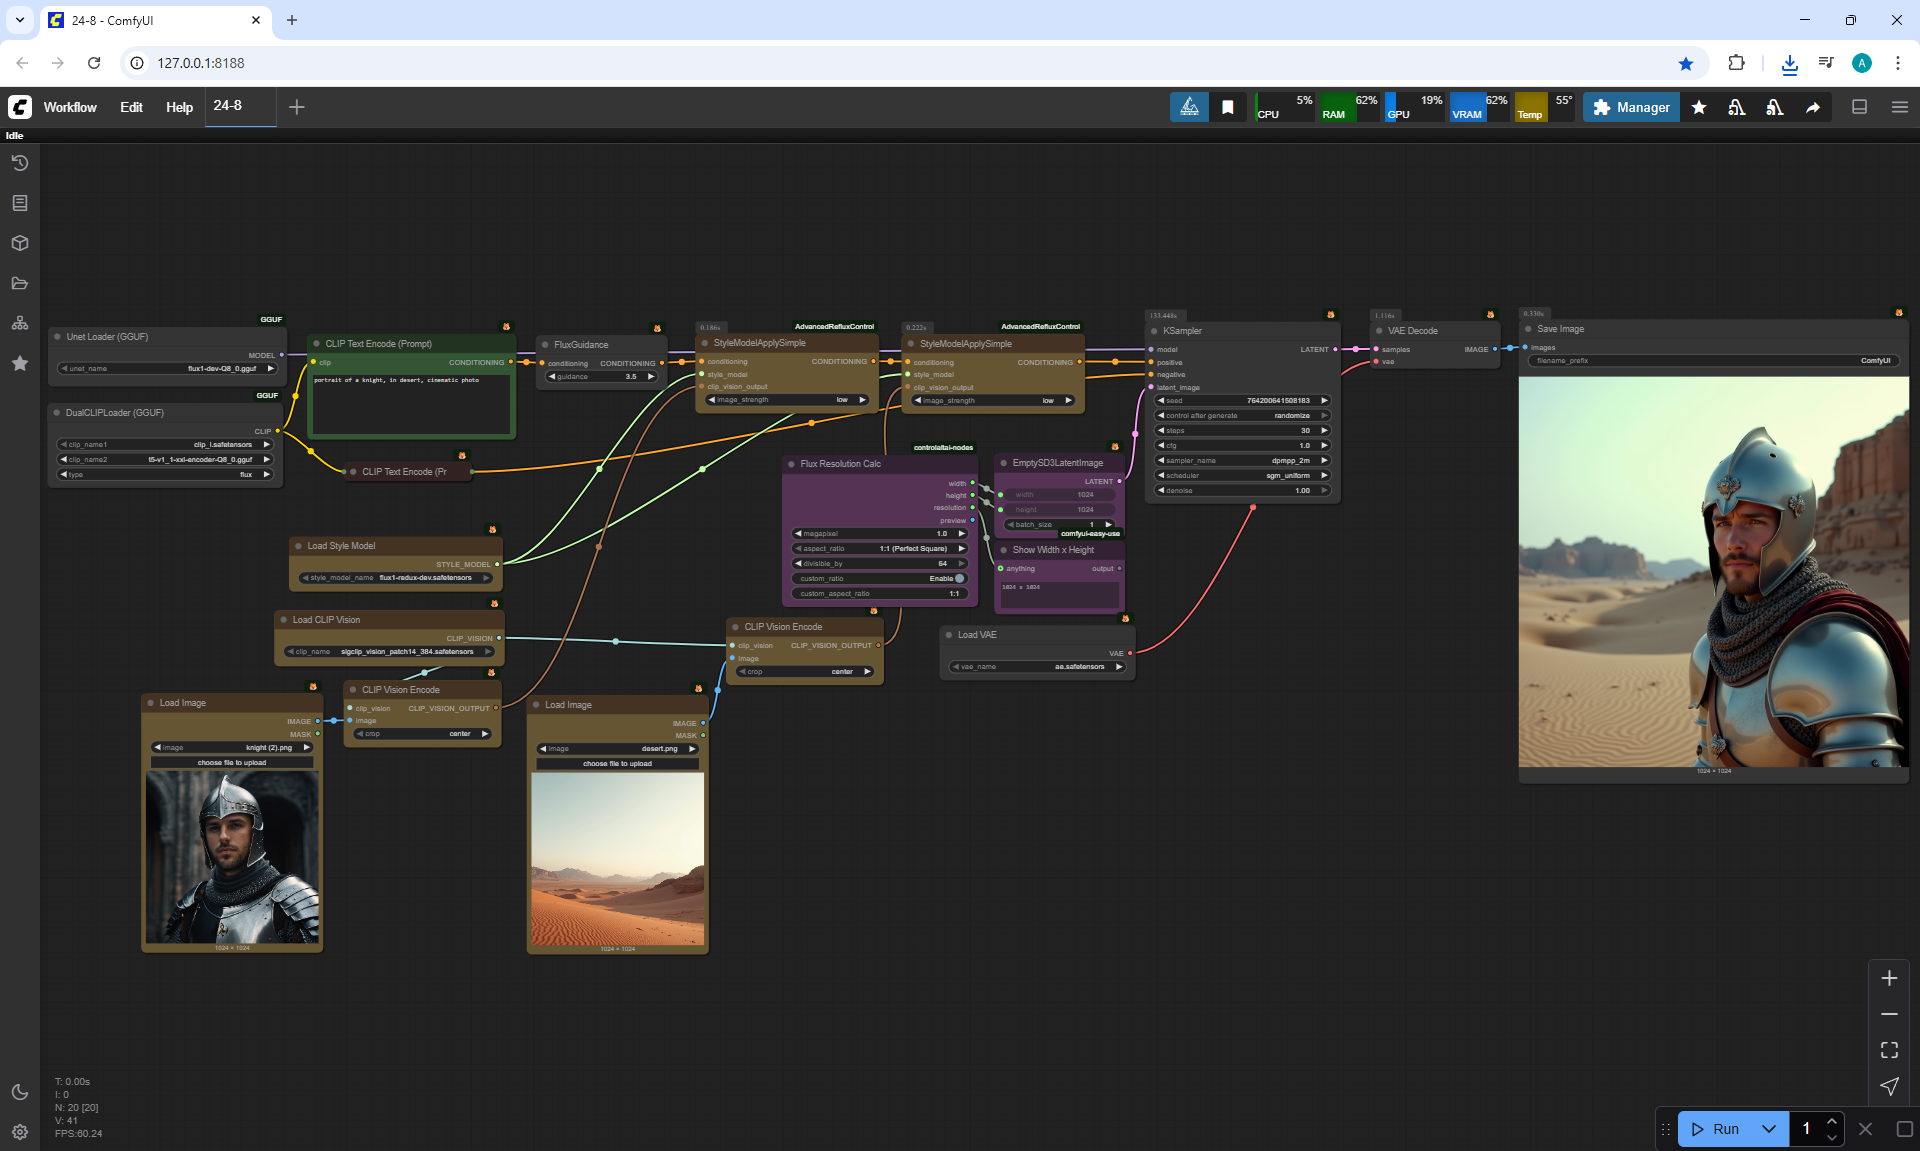Open the Node Library cube icon

tap(19, 243)
